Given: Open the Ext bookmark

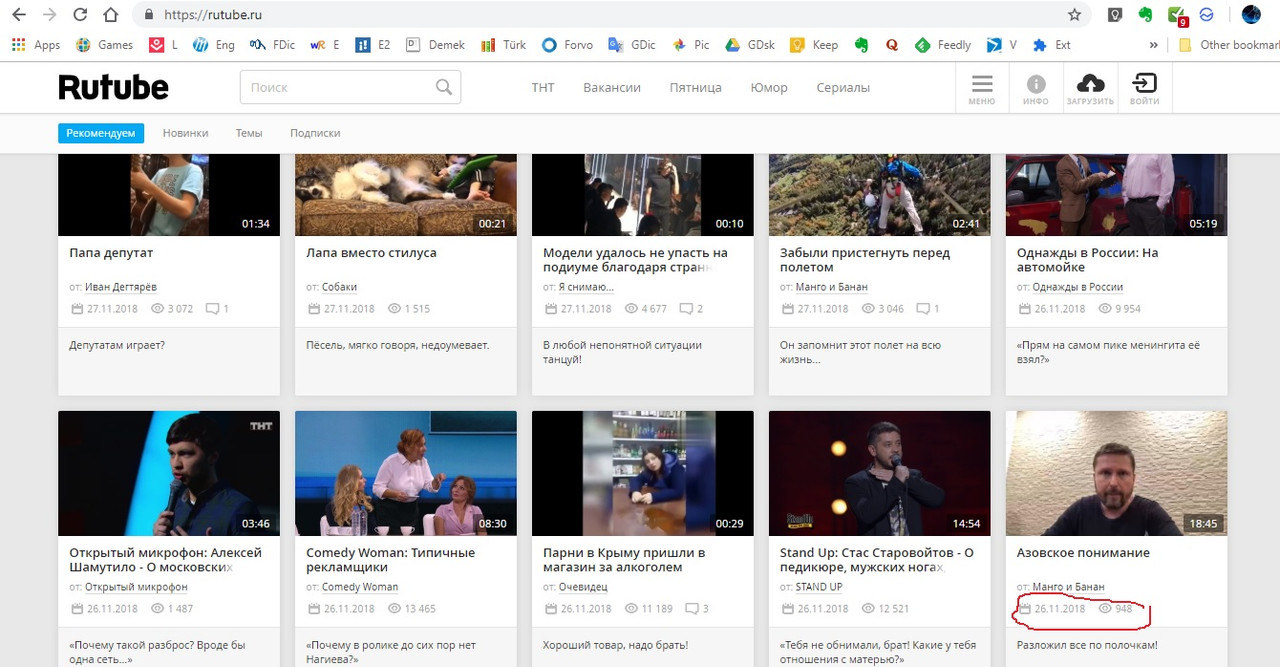Looking at the screenshot, I should [1051, 45].
